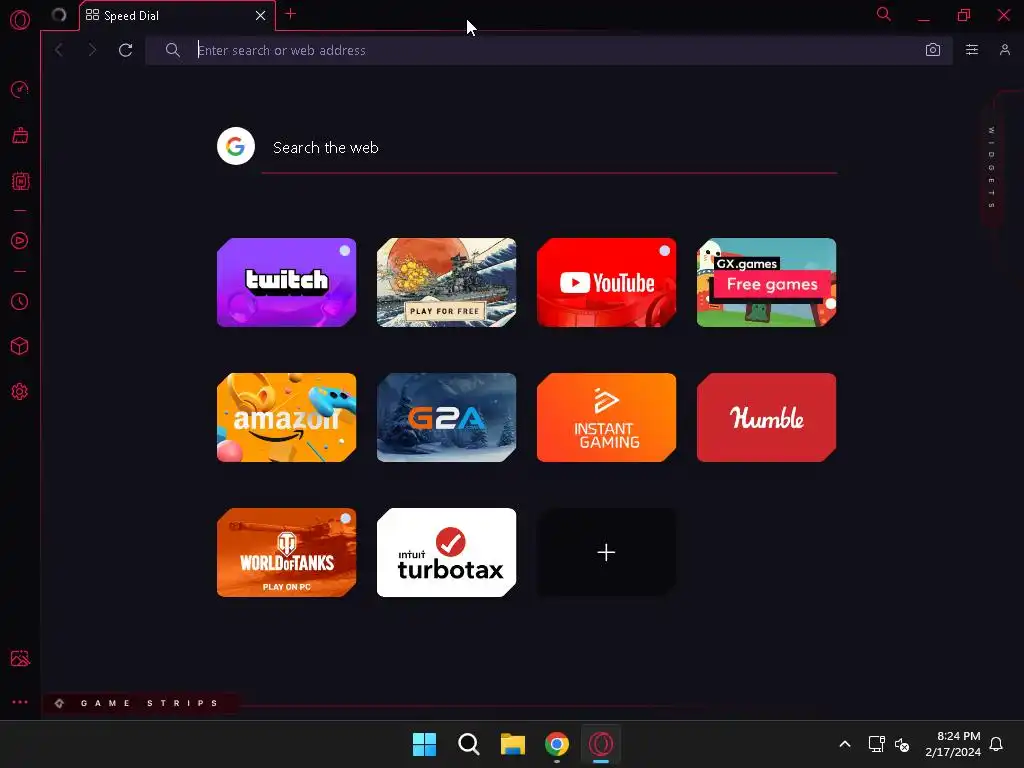Open GX Cleaner broom icon
Viewport: 1024px width, 768px height.
click(20, 135)
